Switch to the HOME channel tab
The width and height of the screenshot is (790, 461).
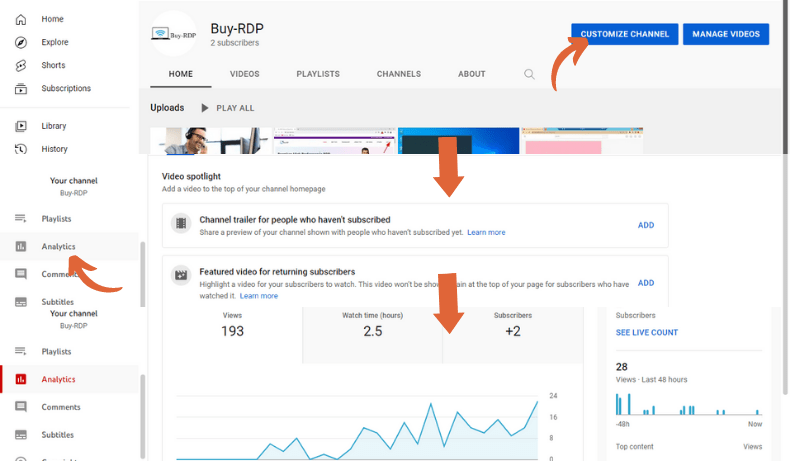[181, 74]
